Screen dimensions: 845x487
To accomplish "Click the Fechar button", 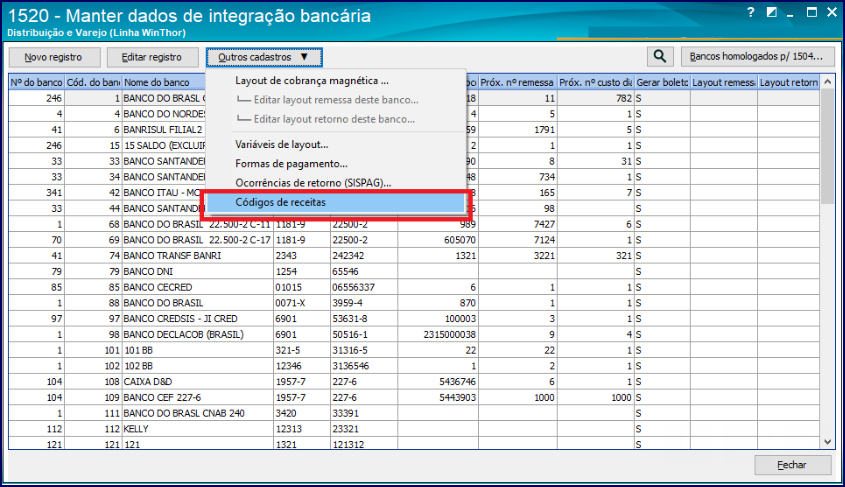I will [792, 465].
